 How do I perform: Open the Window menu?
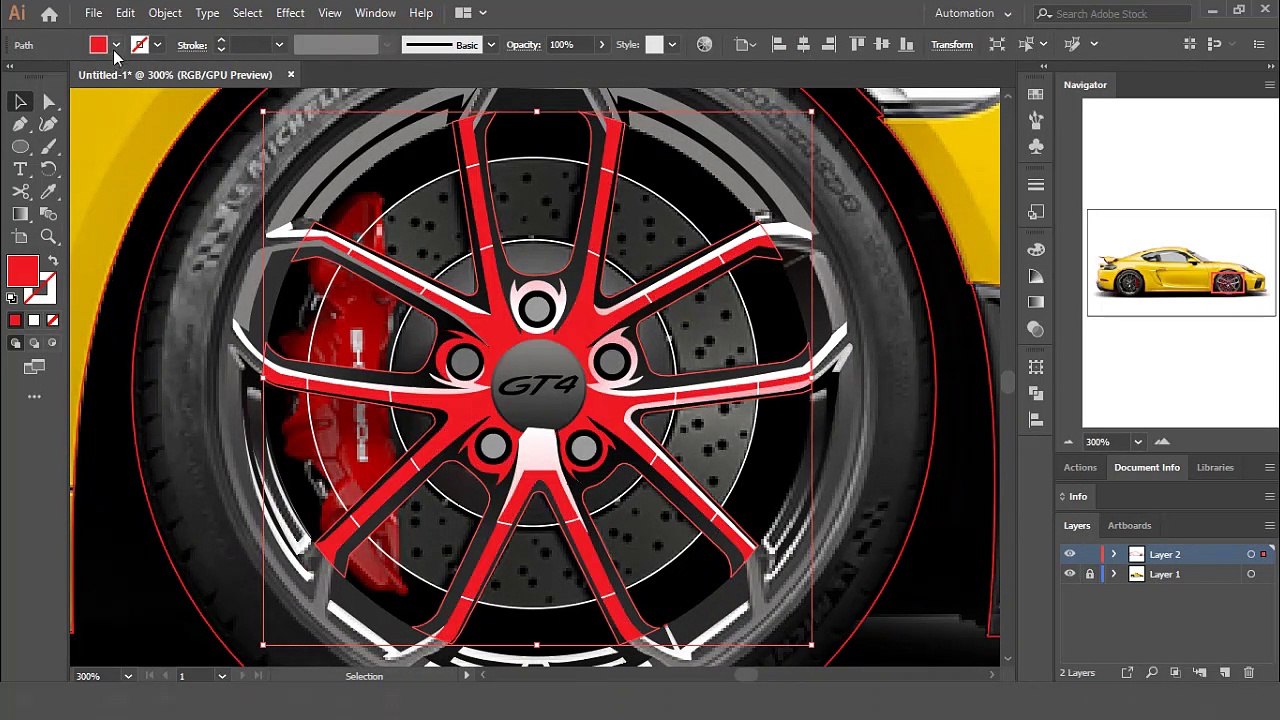[375, 13]
